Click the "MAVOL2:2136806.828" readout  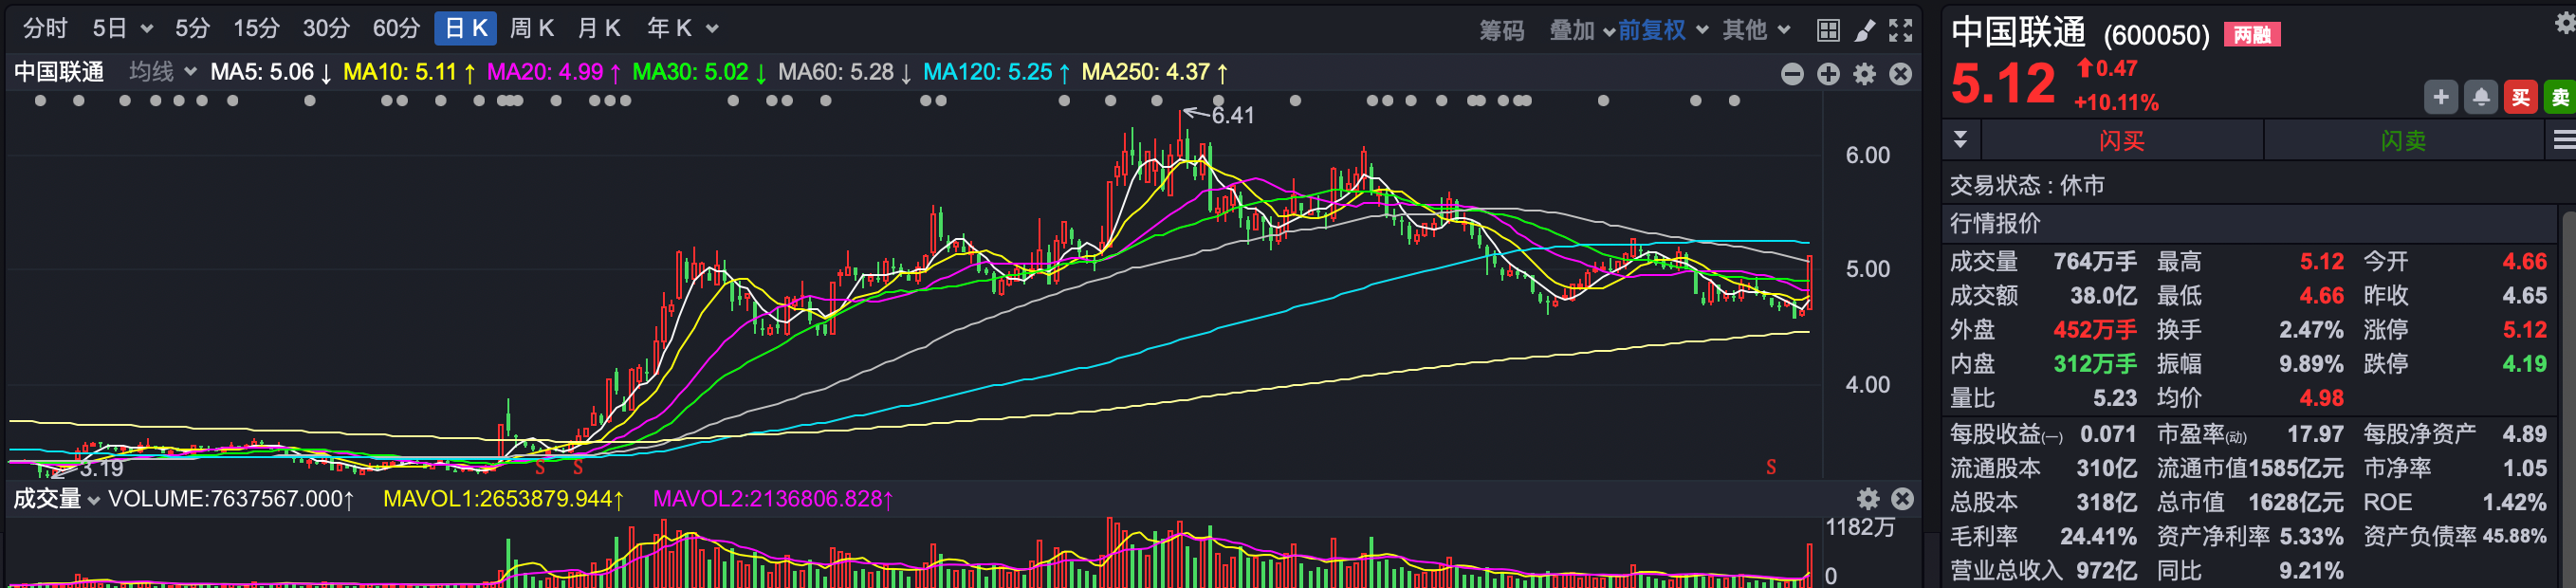click(767, 499)
